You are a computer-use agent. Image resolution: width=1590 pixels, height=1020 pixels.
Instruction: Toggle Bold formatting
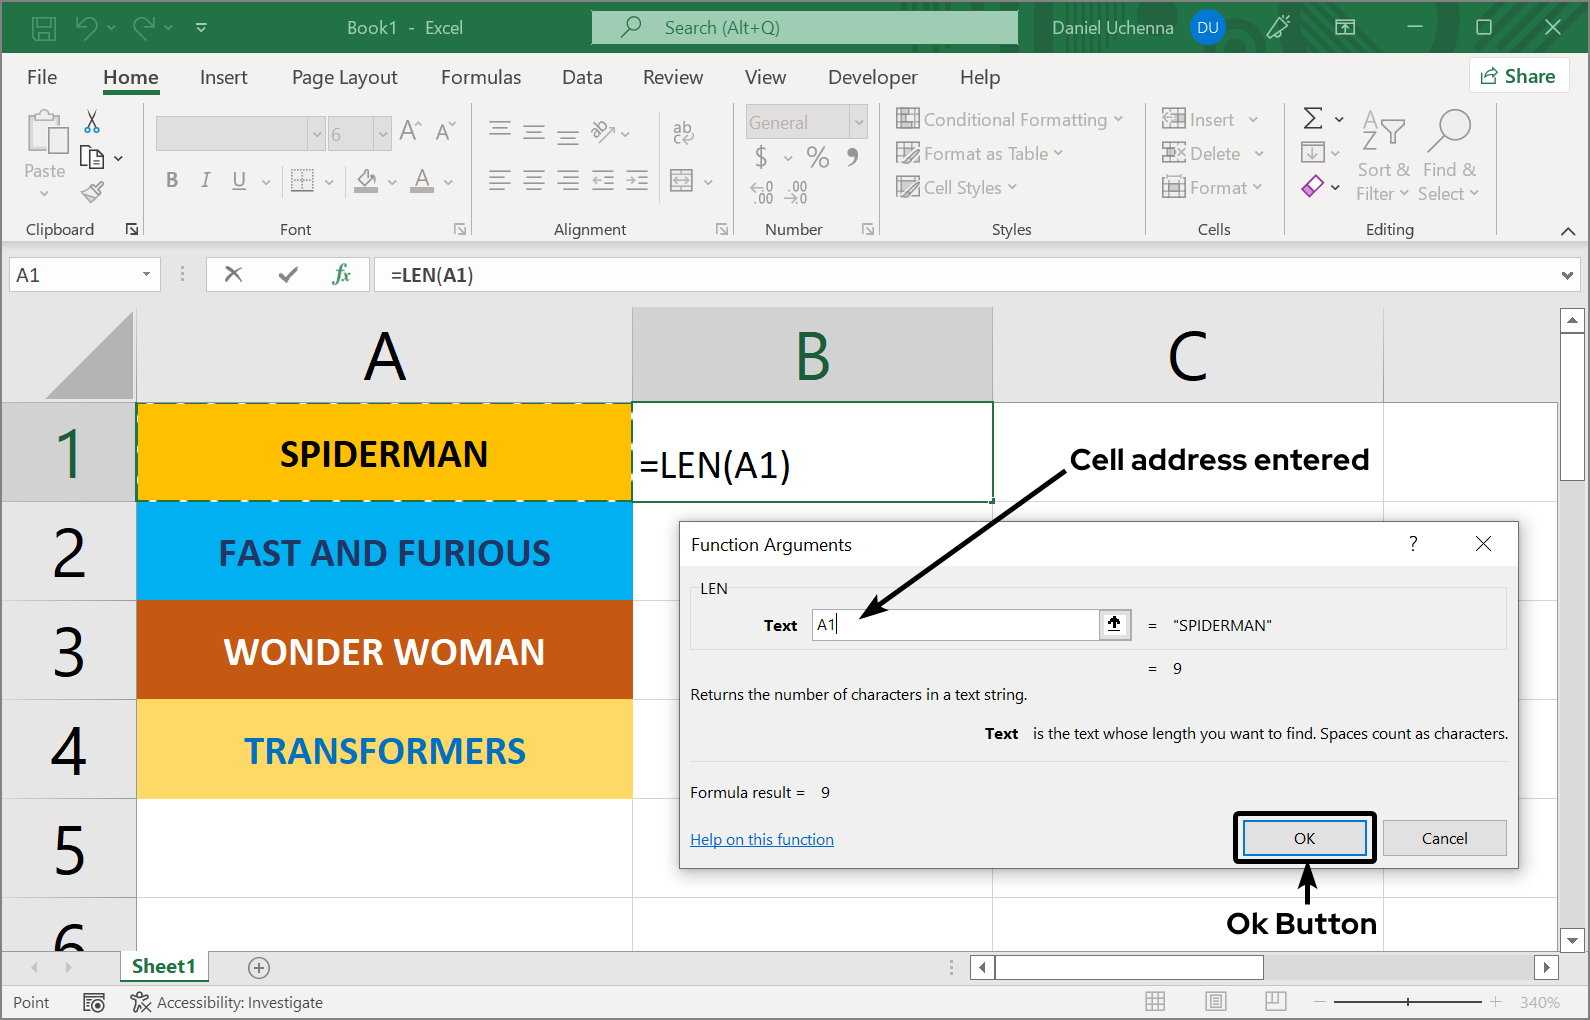172,181
